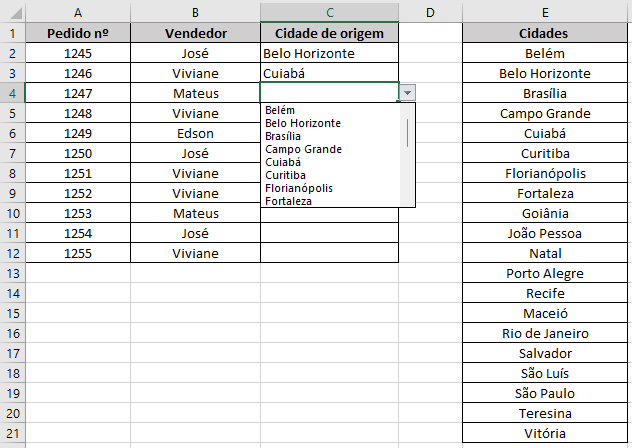Click the select-all corner of the sheet
Screen dimensions: 632x448
(x=12, y=12)
